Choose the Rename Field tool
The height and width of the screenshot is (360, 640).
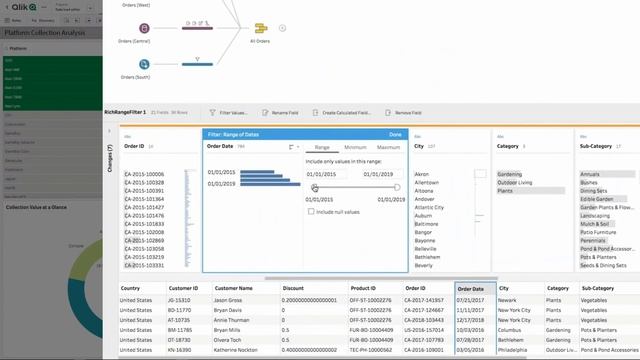(280, 113)
